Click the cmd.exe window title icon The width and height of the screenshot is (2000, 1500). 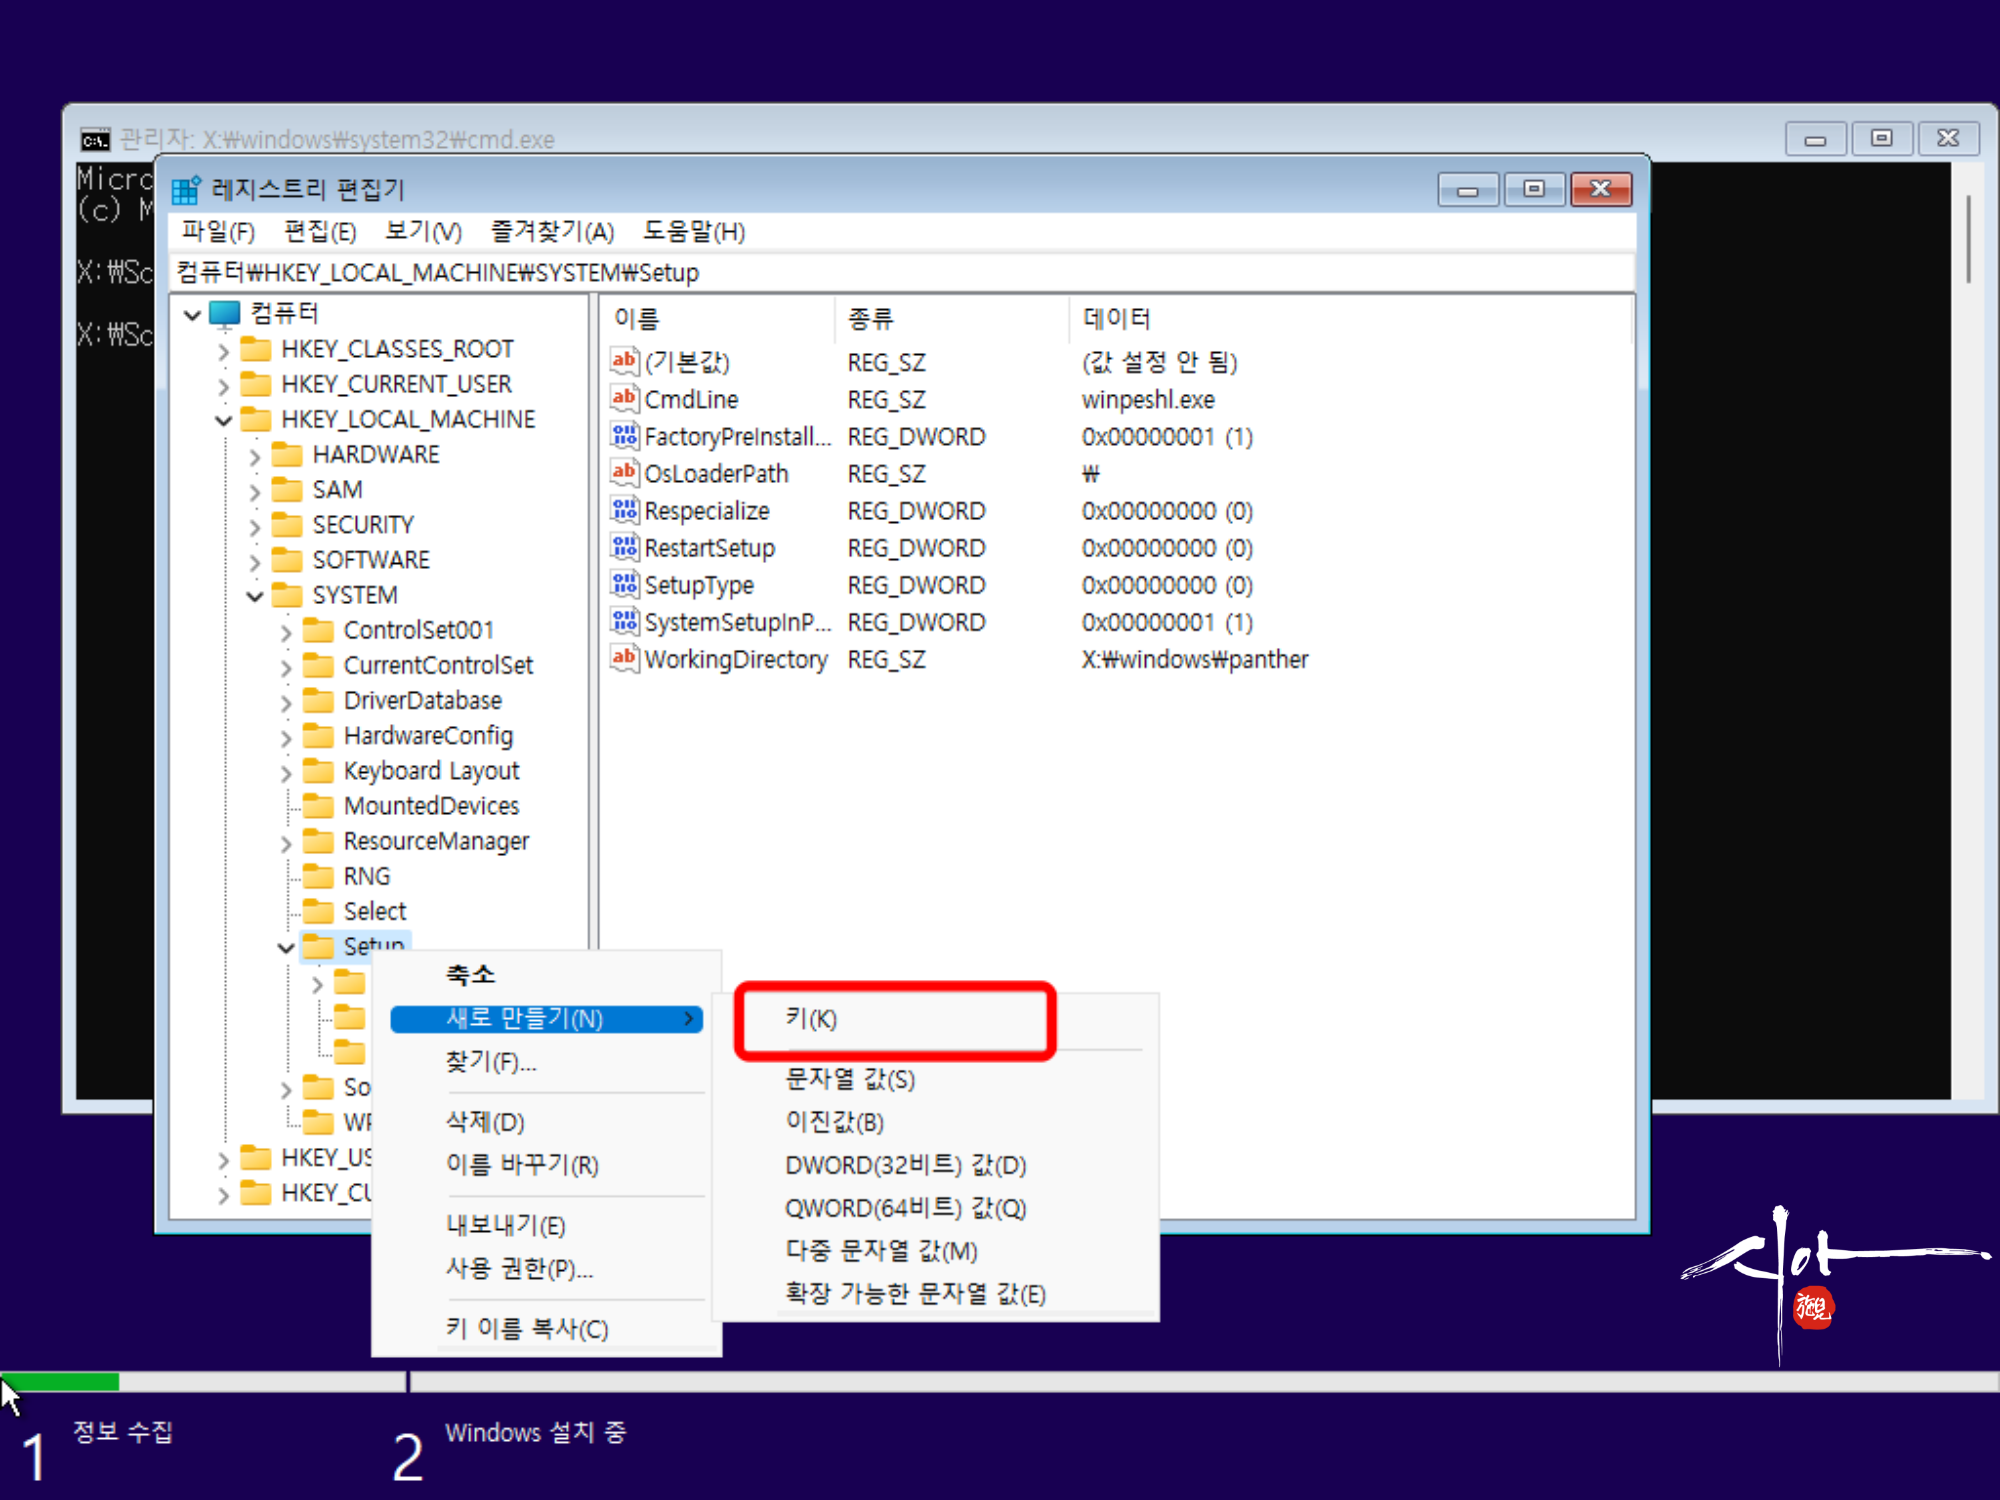(x=96, y=139)
